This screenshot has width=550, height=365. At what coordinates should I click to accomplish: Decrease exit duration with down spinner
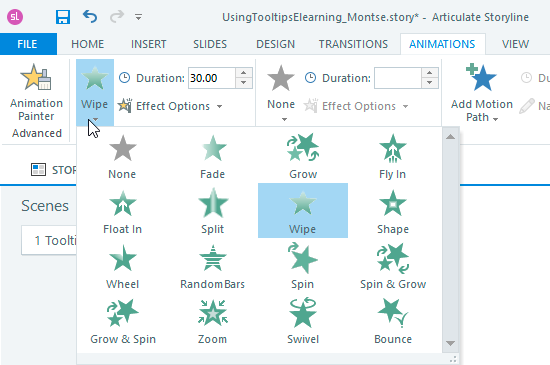(430, 83)
